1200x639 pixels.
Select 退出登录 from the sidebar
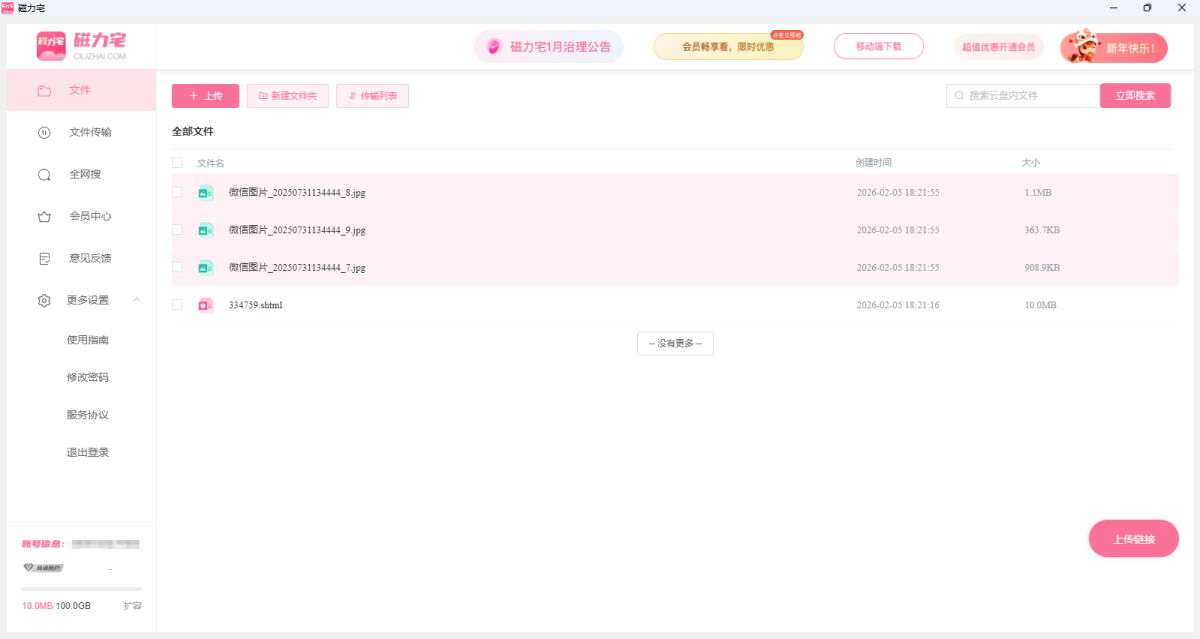[x=87, y=453]
